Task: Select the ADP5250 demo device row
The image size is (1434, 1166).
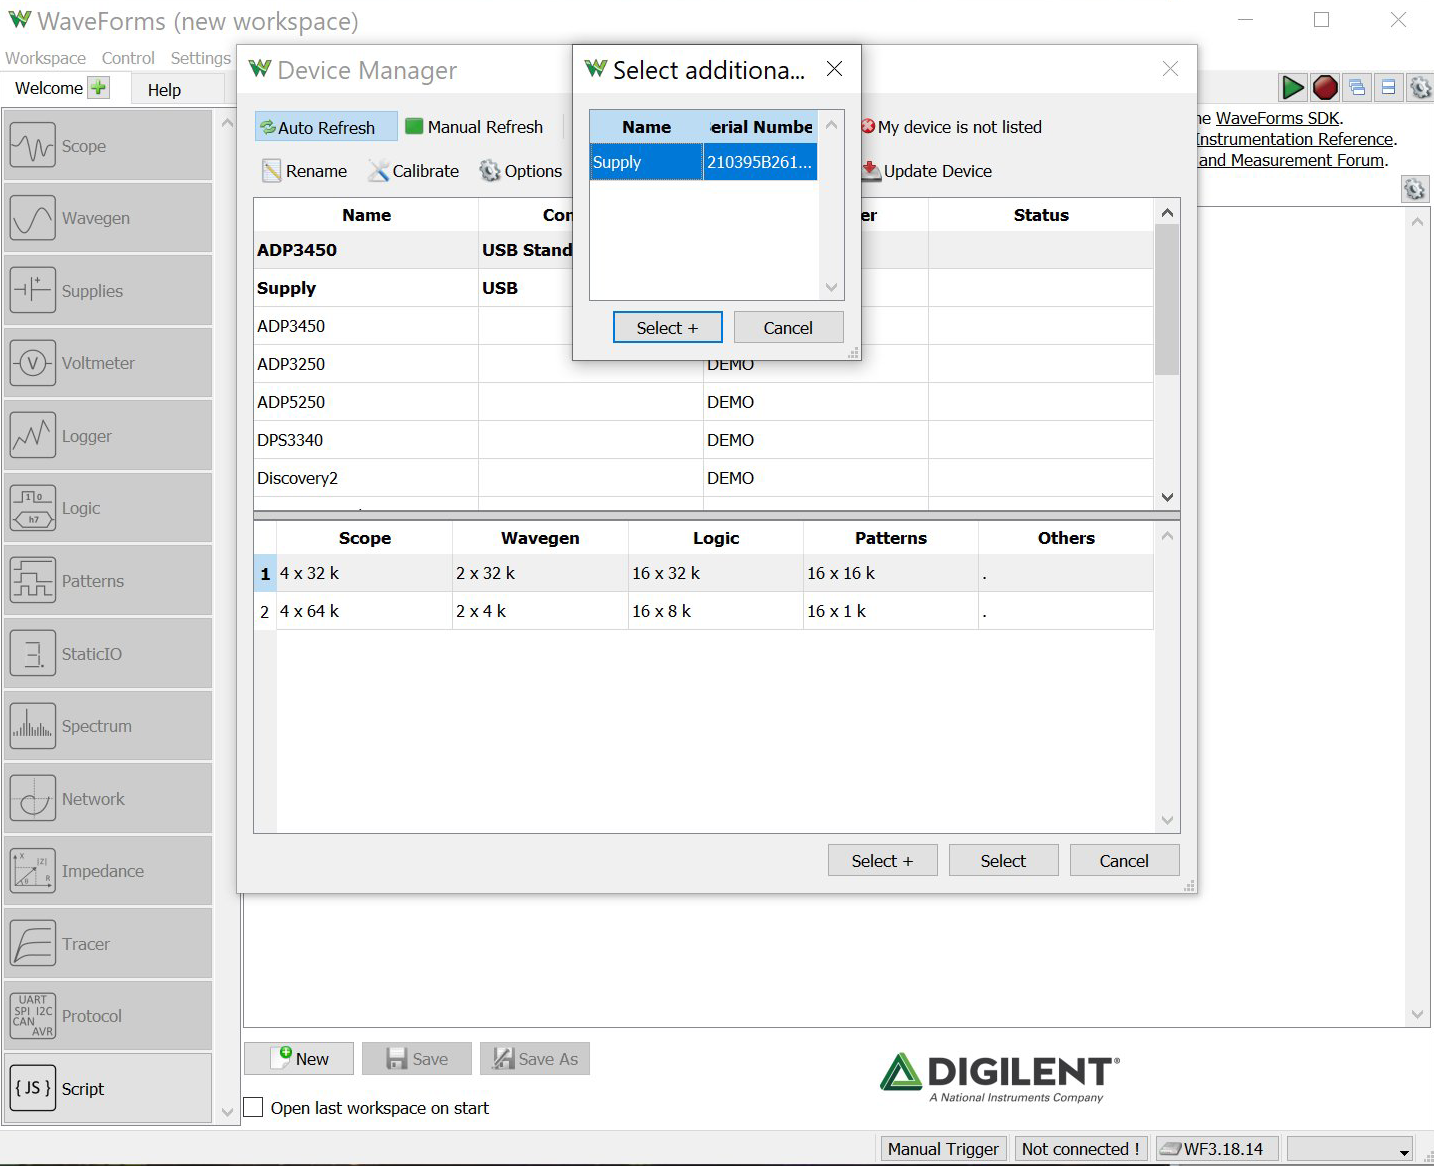Action: 703,402
